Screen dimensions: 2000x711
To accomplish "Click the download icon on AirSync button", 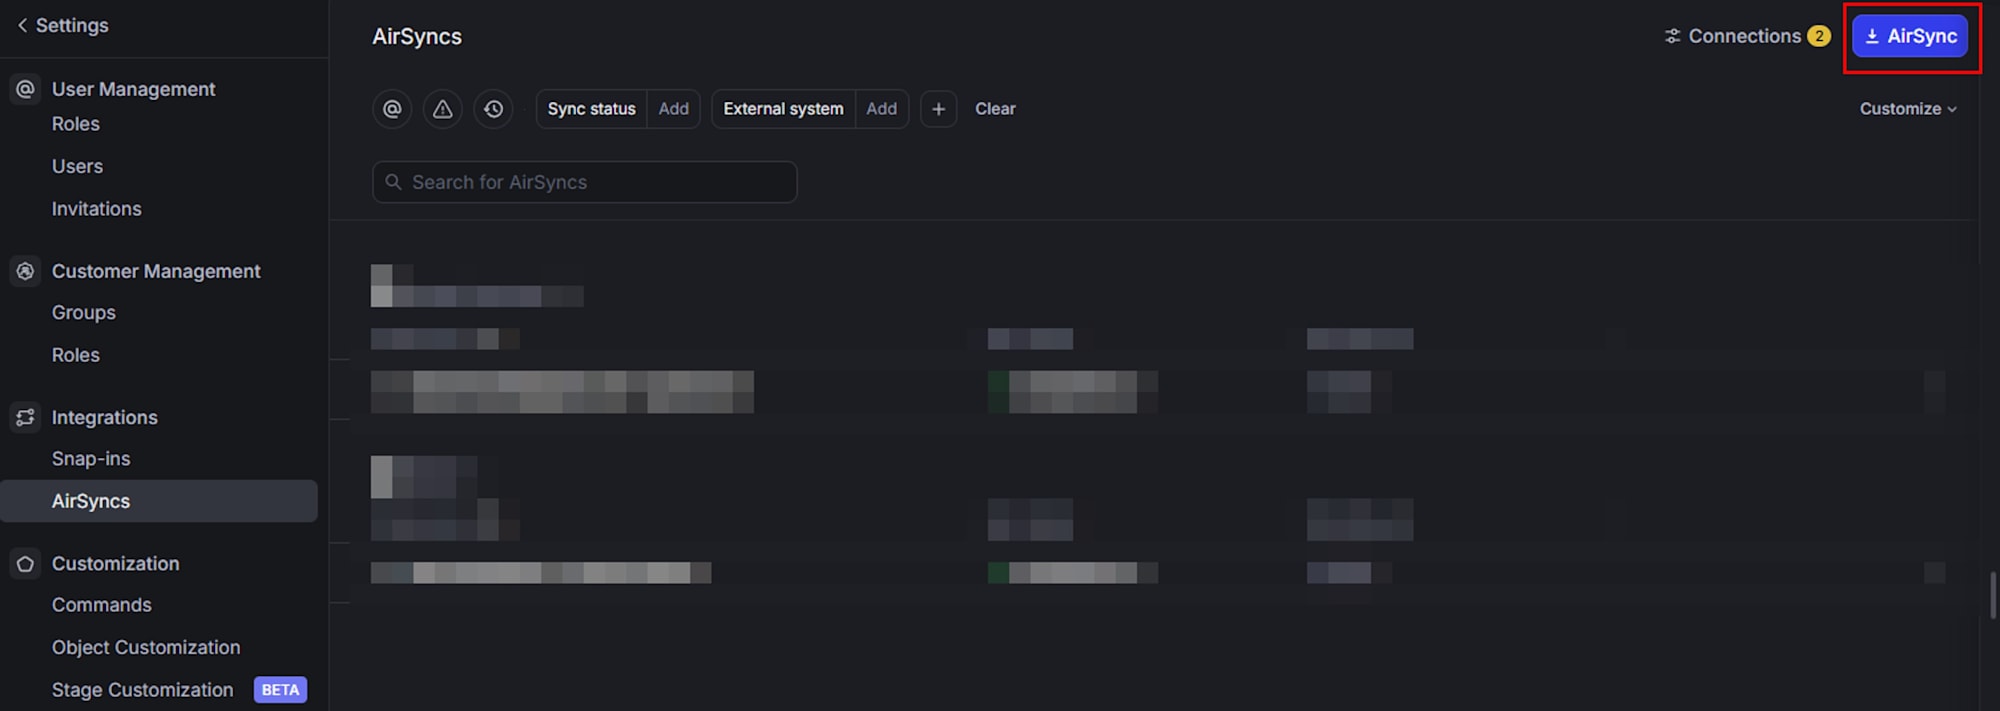I will tap(1872, 36).
